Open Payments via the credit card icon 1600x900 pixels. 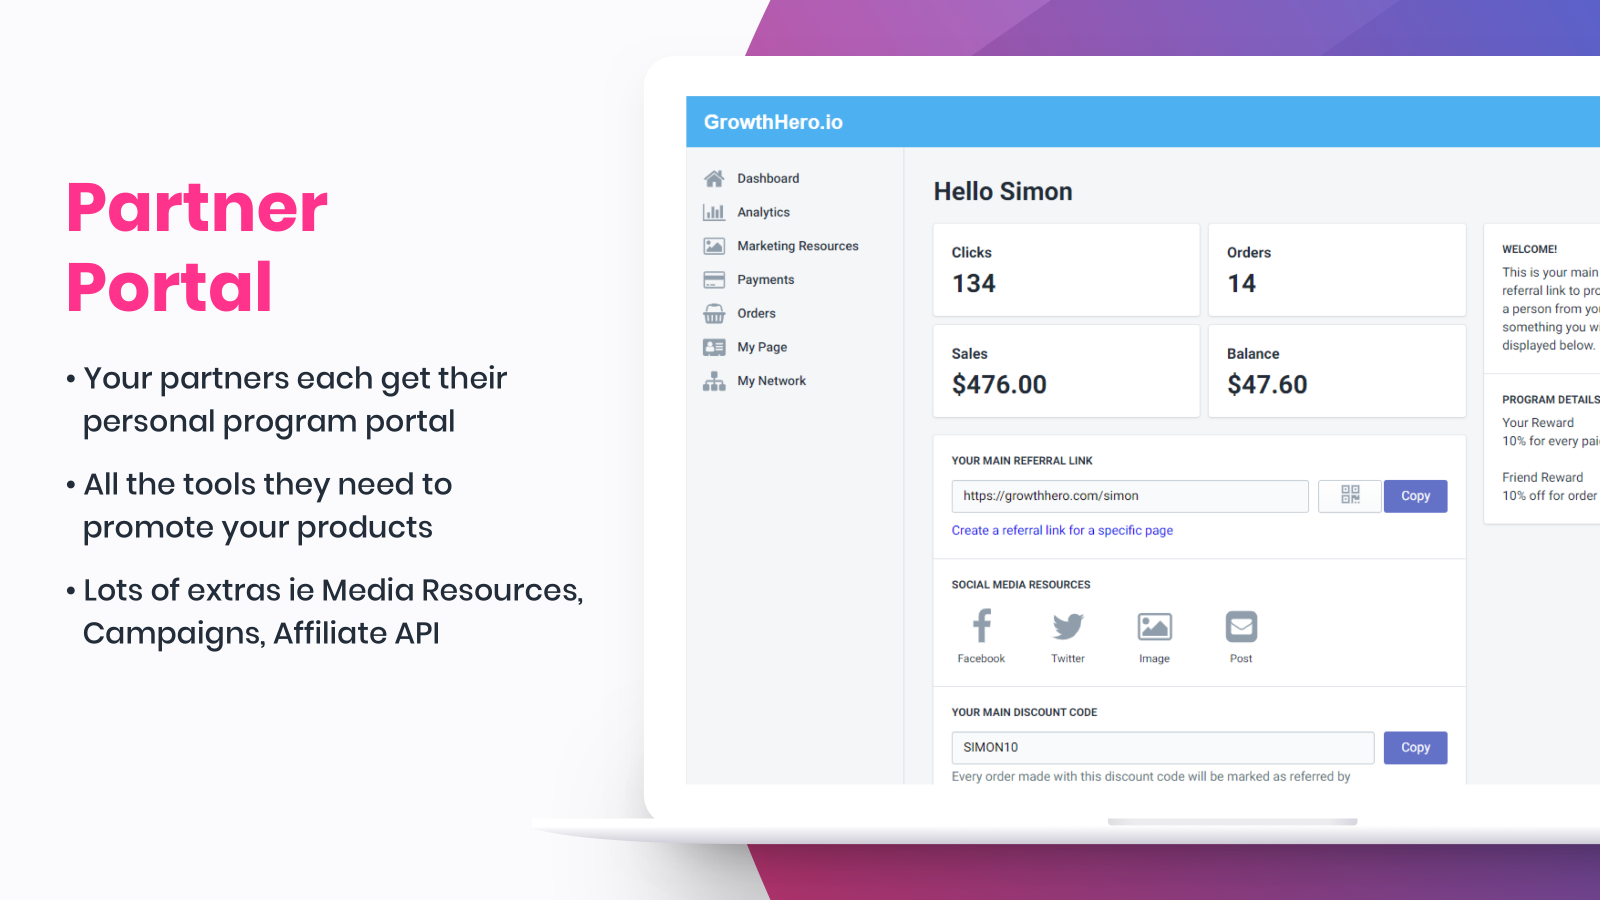coord(714,279)
